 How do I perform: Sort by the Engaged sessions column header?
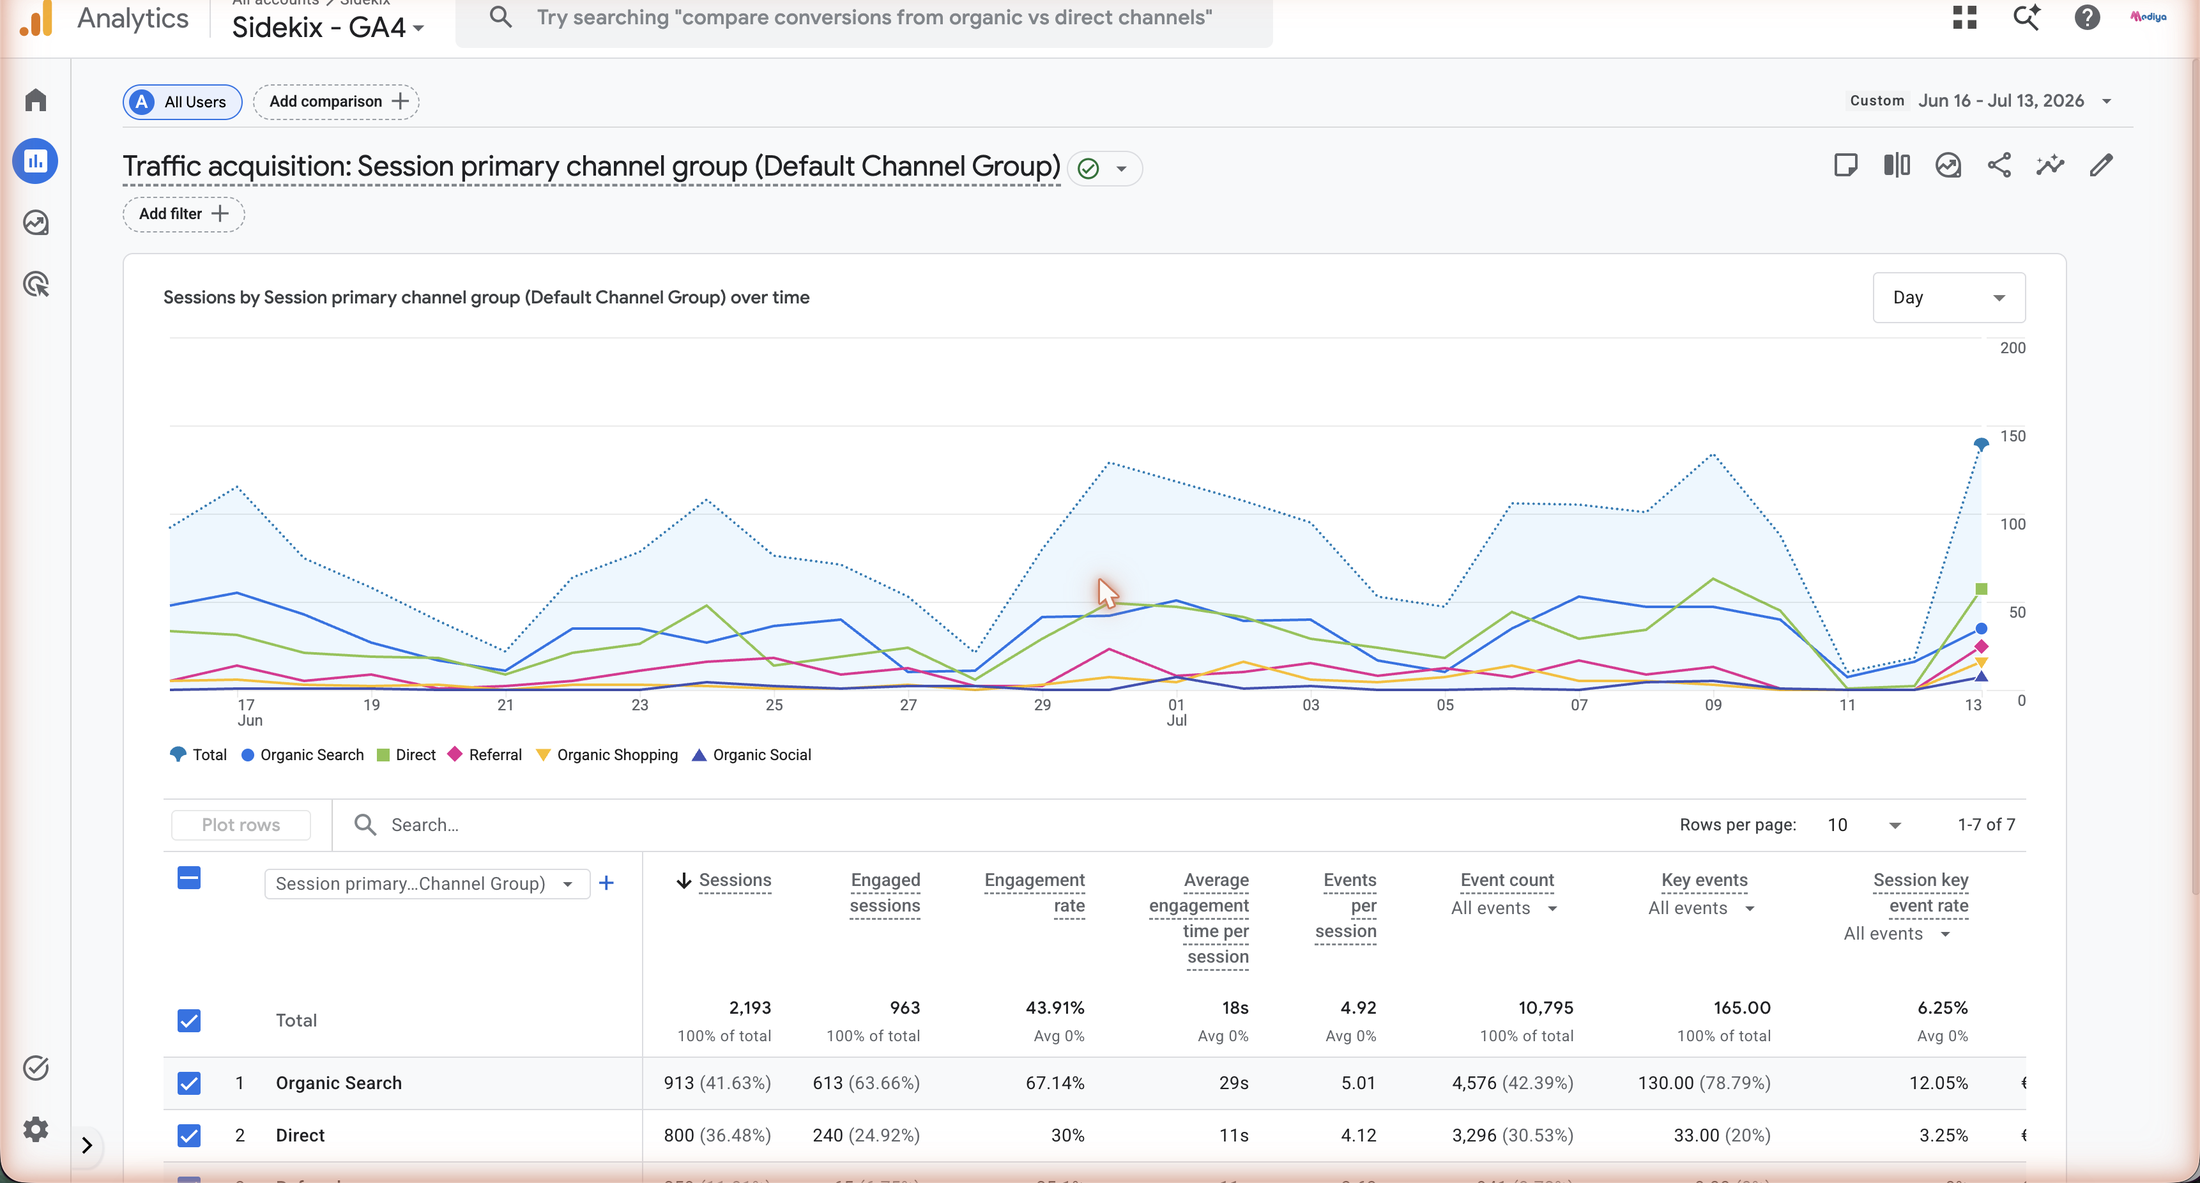(x=885, y=893)
